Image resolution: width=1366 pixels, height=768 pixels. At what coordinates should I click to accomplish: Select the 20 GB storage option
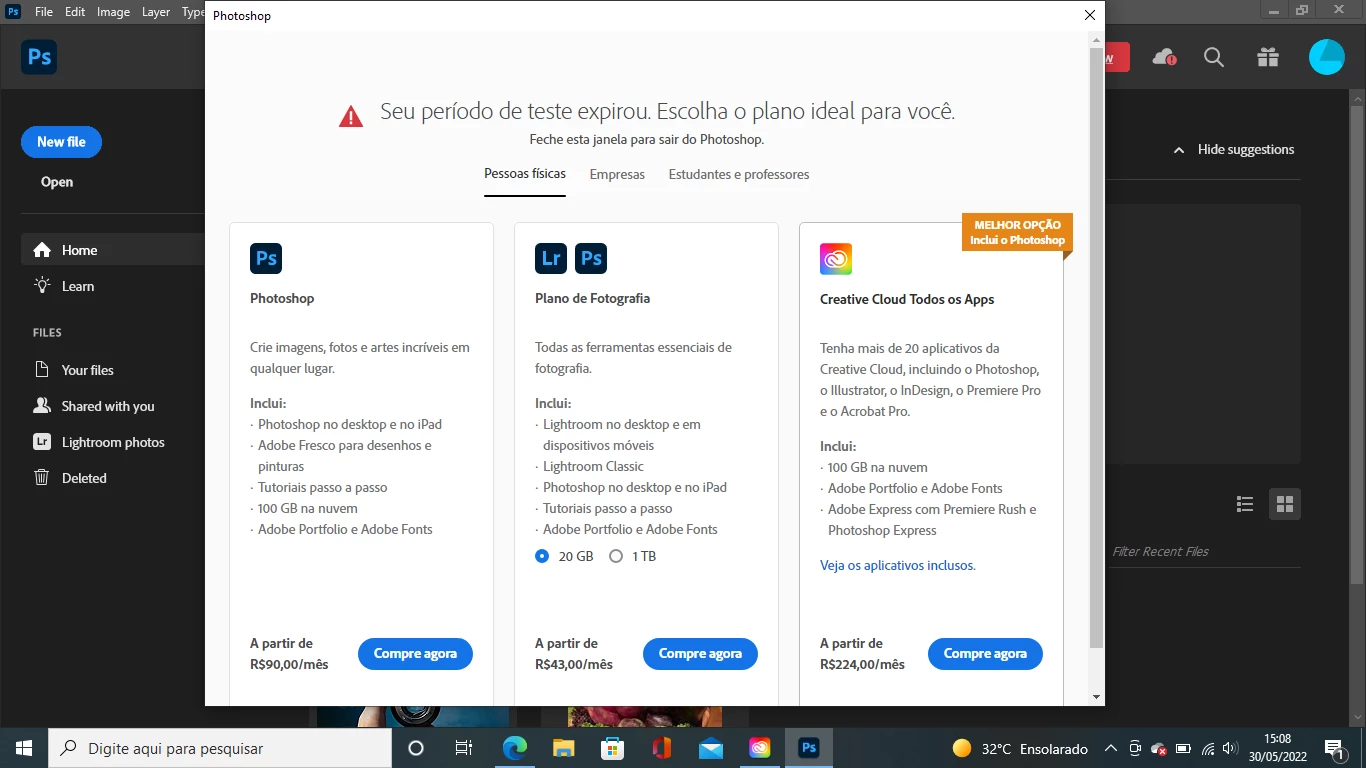[x=542, y=556]
